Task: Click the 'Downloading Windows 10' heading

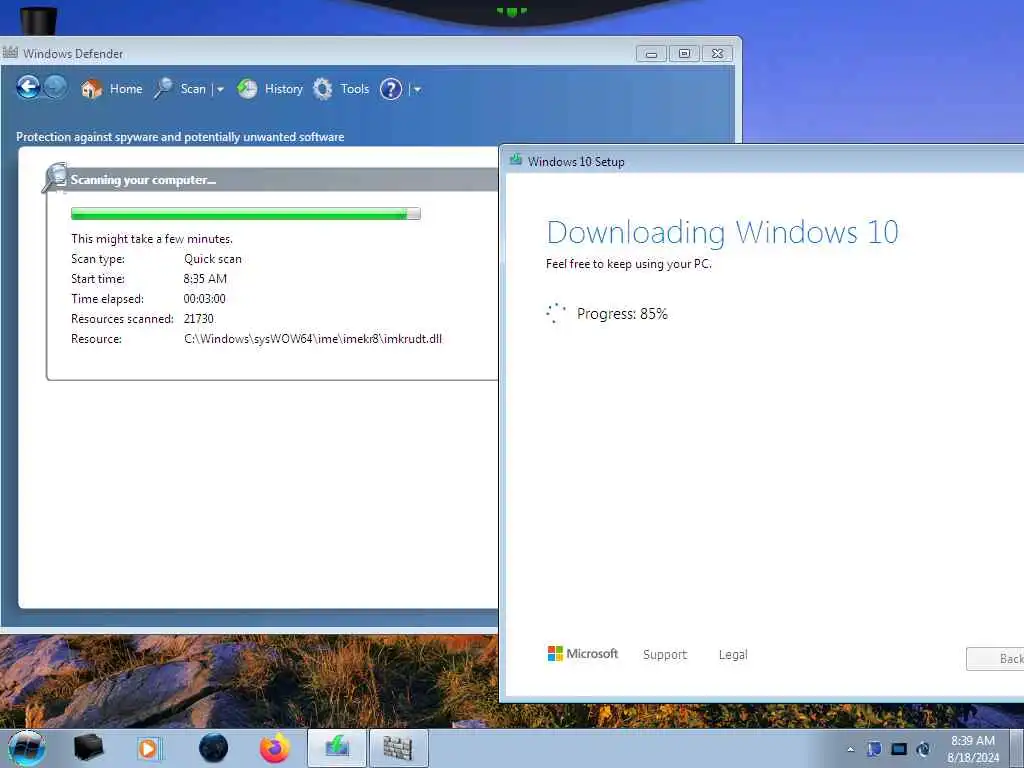Action: tap(722, 232)
